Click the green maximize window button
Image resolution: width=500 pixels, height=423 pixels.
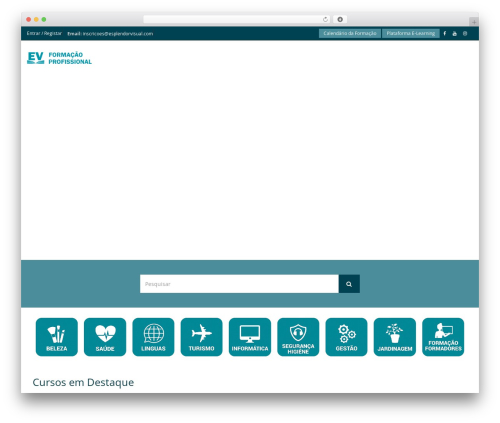click(44, 19)
